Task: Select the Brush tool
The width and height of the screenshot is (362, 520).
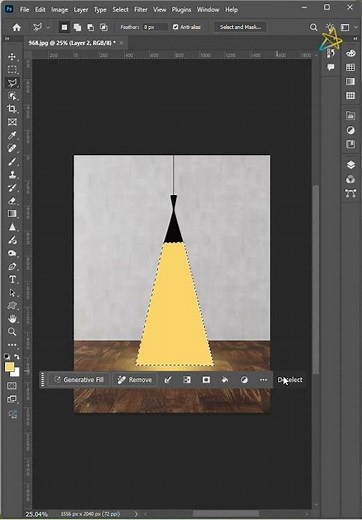Action: (12, 162)
